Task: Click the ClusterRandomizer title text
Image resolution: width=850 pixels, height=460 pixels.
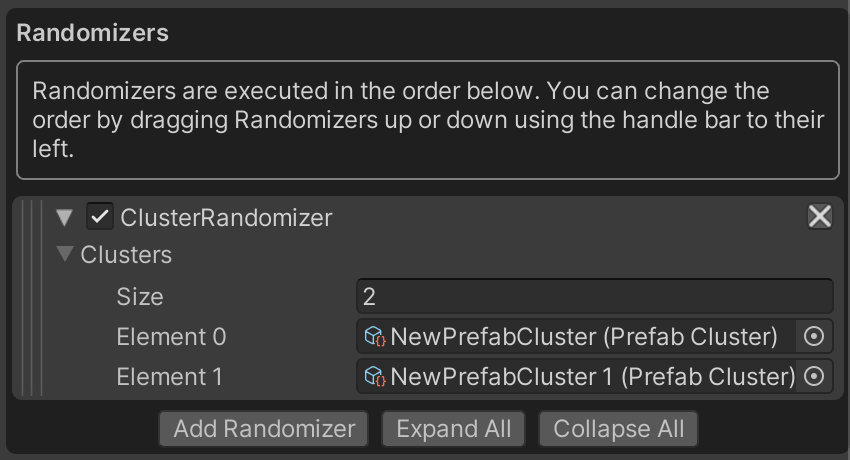Action: point(226,217)
